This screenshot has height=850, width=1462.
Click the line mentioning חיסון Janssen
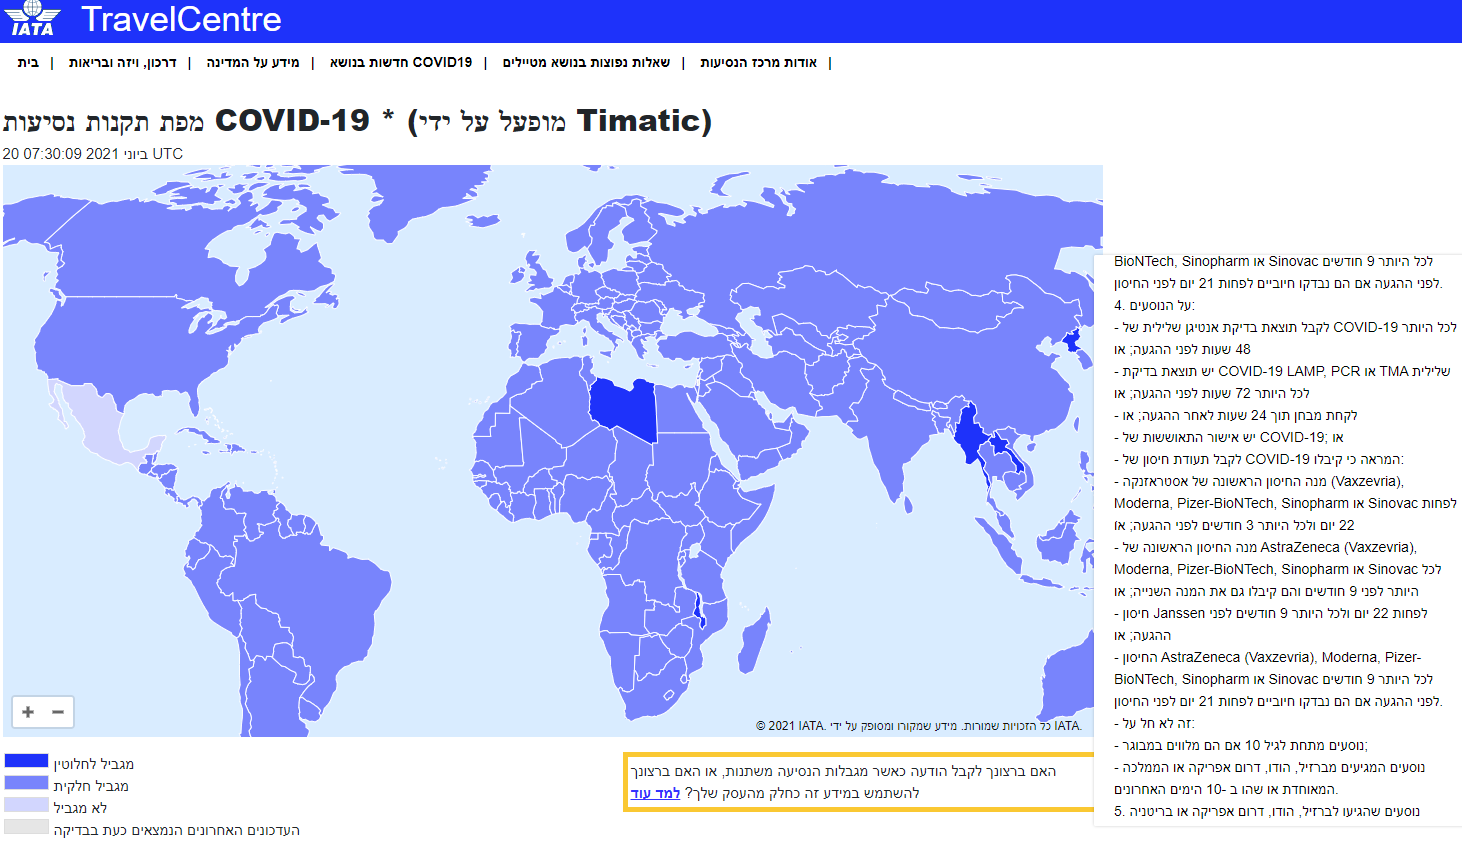pyautogui.click(x=1271, y=613)
